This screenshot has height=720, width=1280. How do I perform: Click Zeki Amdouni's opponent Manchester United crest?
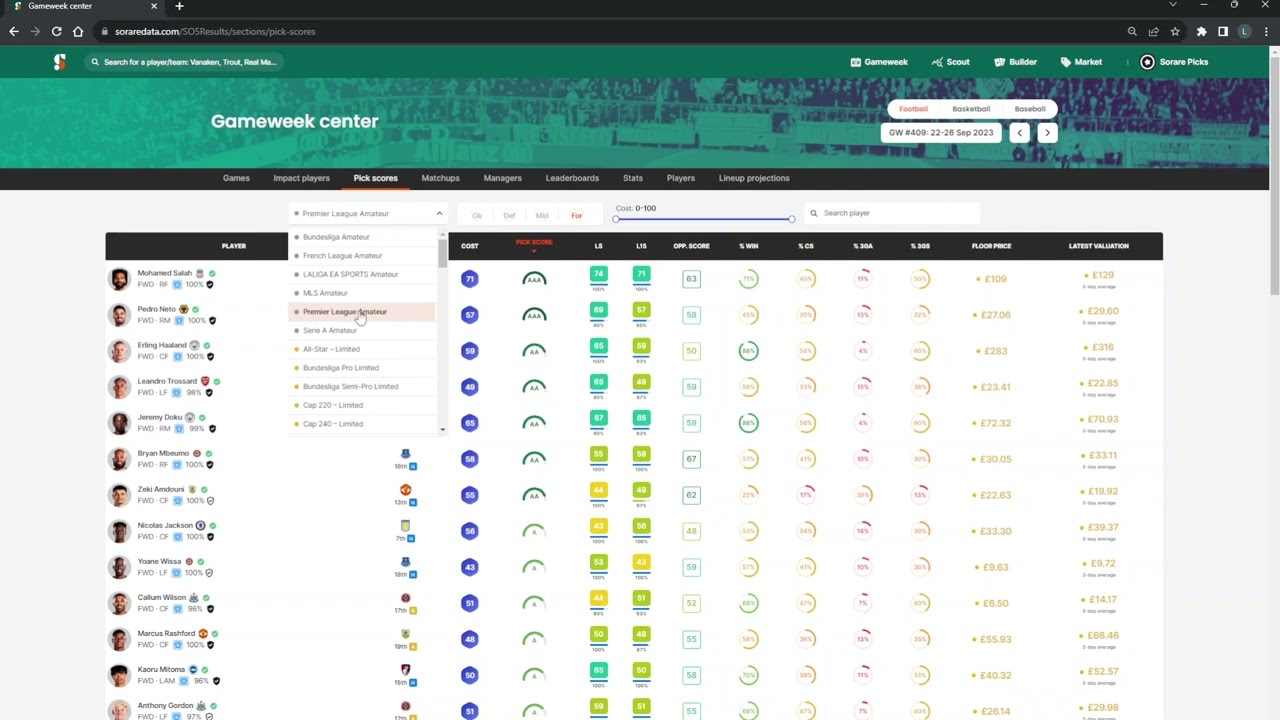point(405,490)
